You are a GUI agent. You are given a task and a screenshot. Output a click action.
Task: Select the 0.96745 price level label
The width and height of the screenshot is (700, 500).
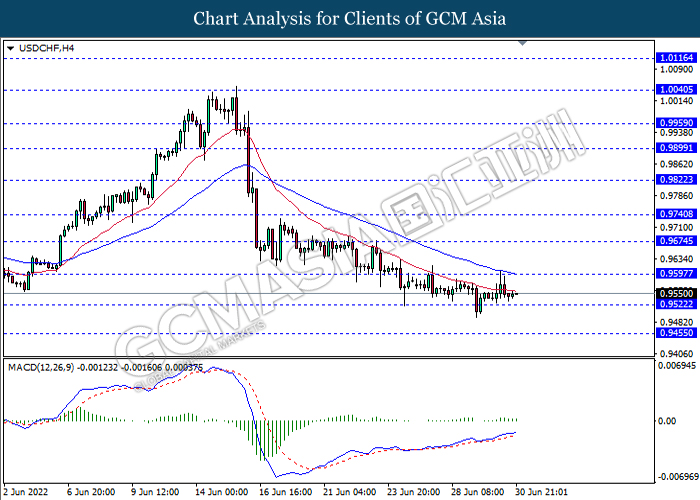[x=676, y=241]
